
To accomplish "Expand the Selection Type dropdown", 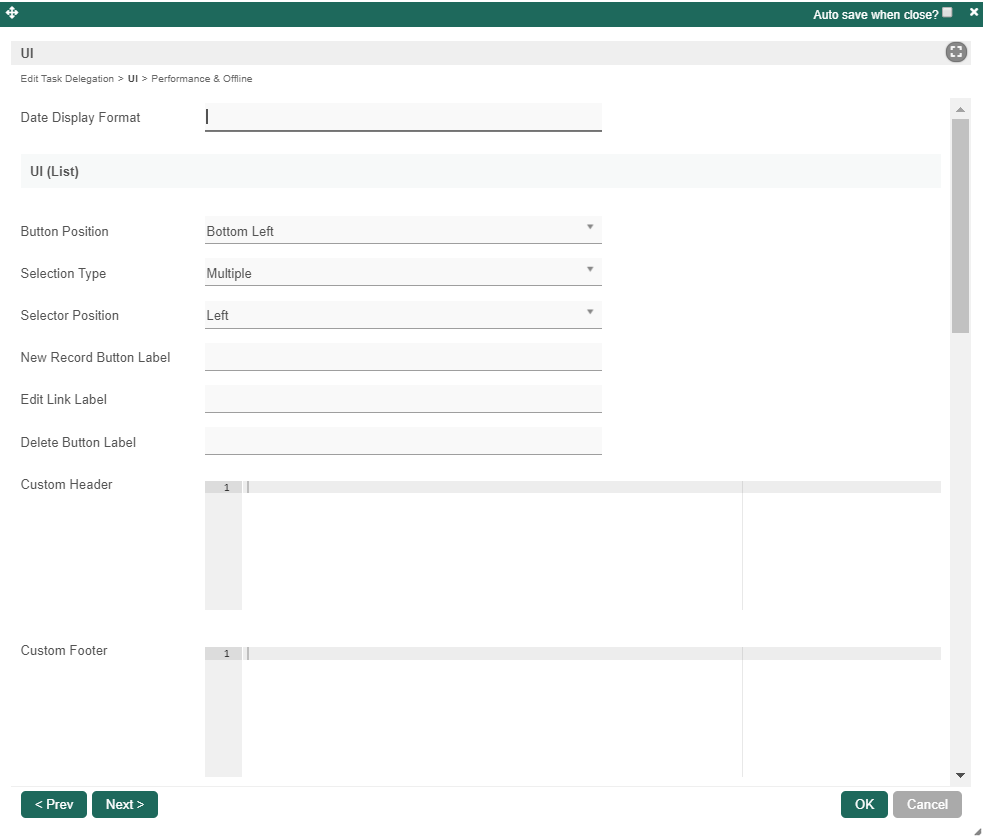I will click(x=403, y=273).
